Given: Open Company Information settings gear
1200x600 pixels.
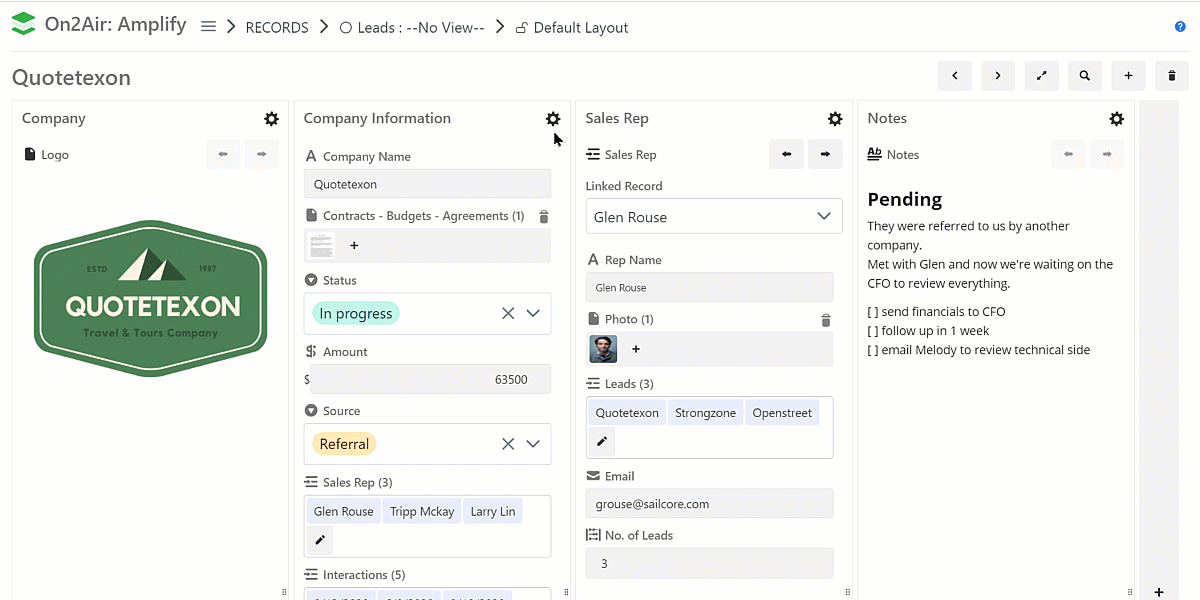Looking at the screenshot, I should tap(553, 119).
